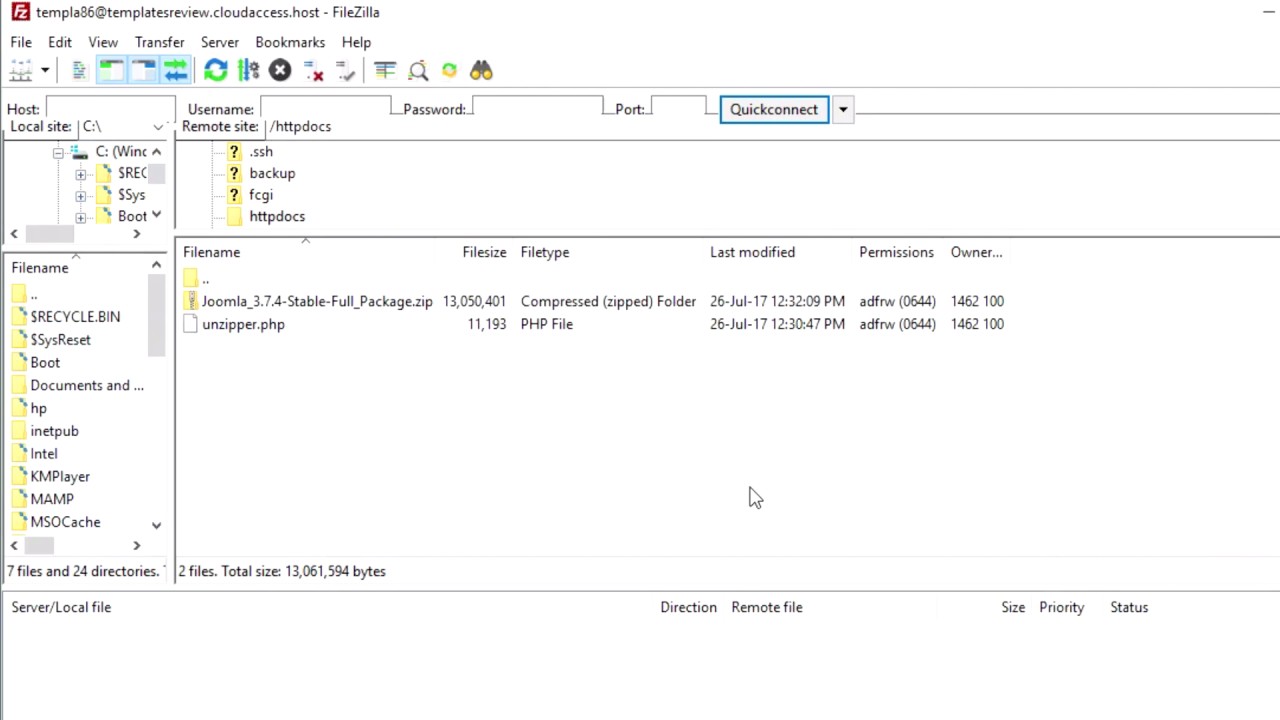The height and width of the screenshot is (720, 1280).
Task: Reconnect to the last server
Action: (x=346, y=70)
